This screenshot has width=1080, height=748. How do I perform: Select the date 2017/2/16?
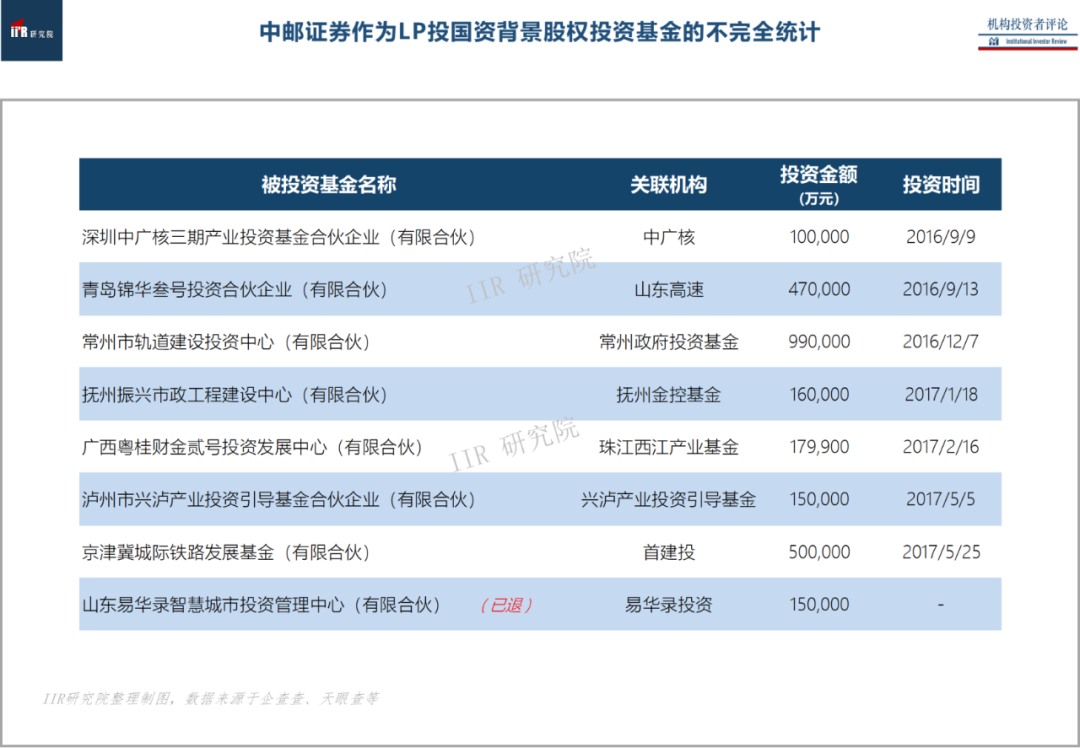(x=941, y=447)
